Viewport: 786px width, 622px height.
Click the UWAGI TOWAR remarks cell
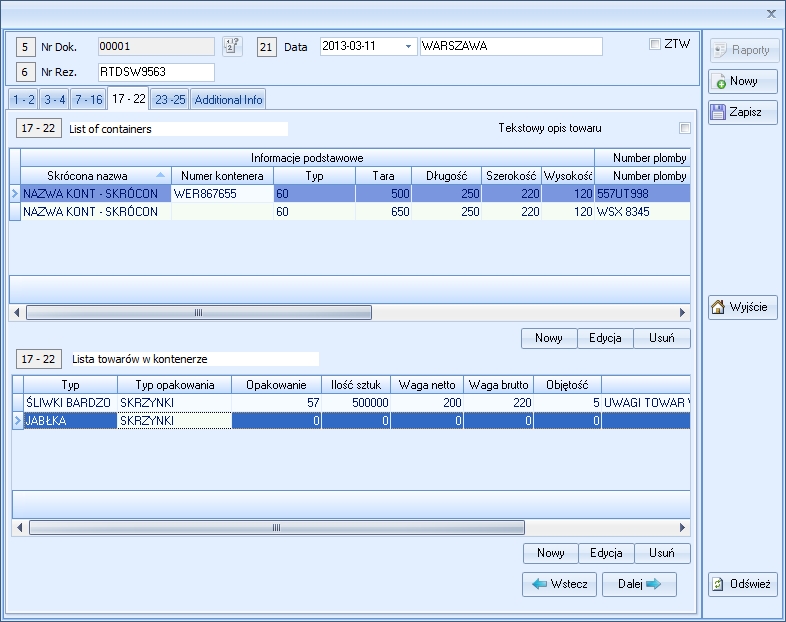[x=646, y=402]
